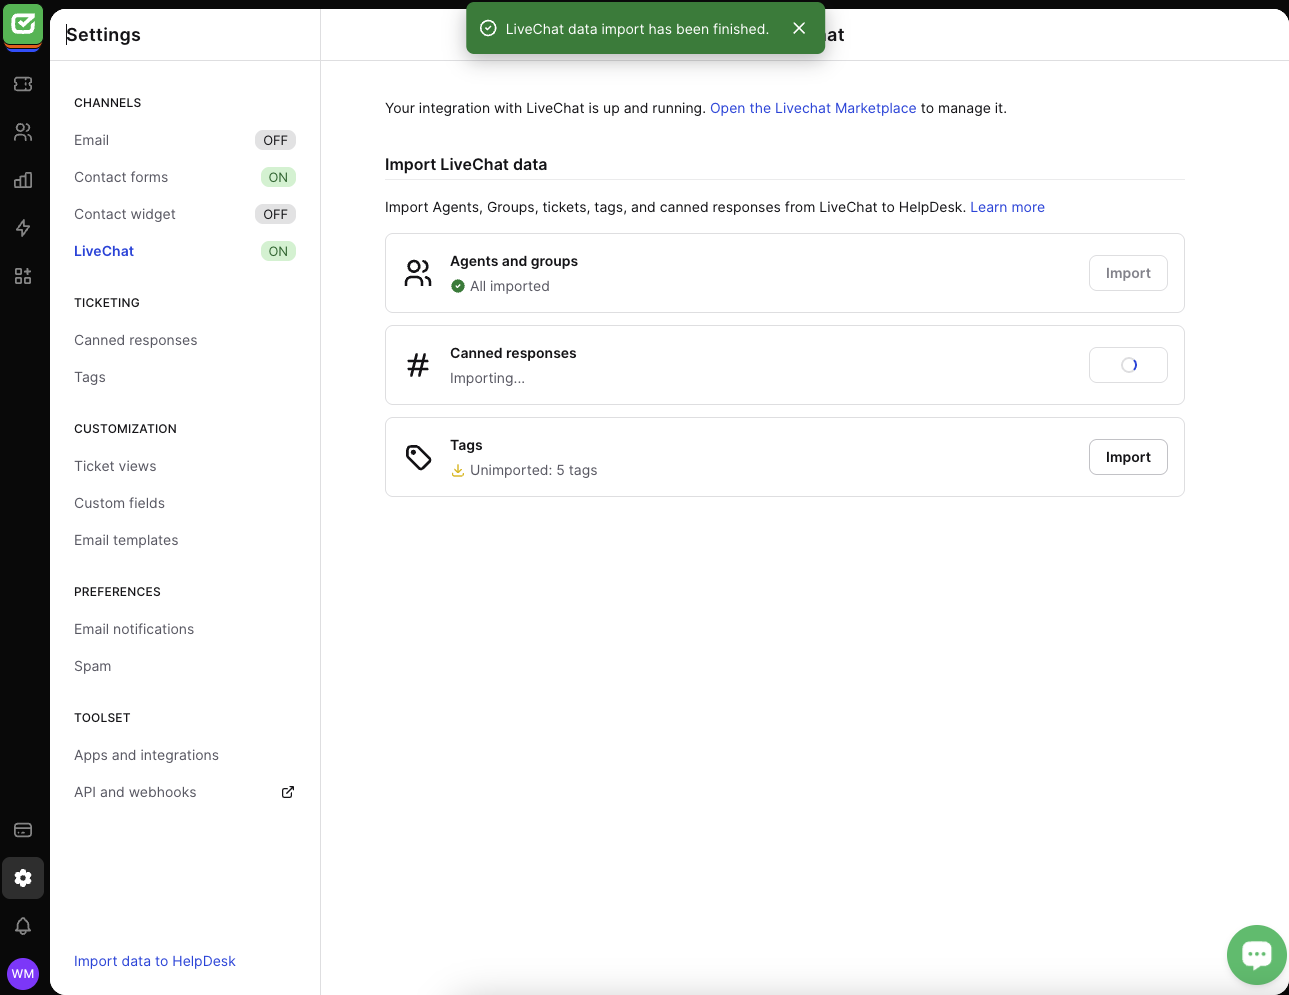Toggle Email channel OFF badge
The width and height of the screenshot is (1289, 995).
click(x=275, y=140)
